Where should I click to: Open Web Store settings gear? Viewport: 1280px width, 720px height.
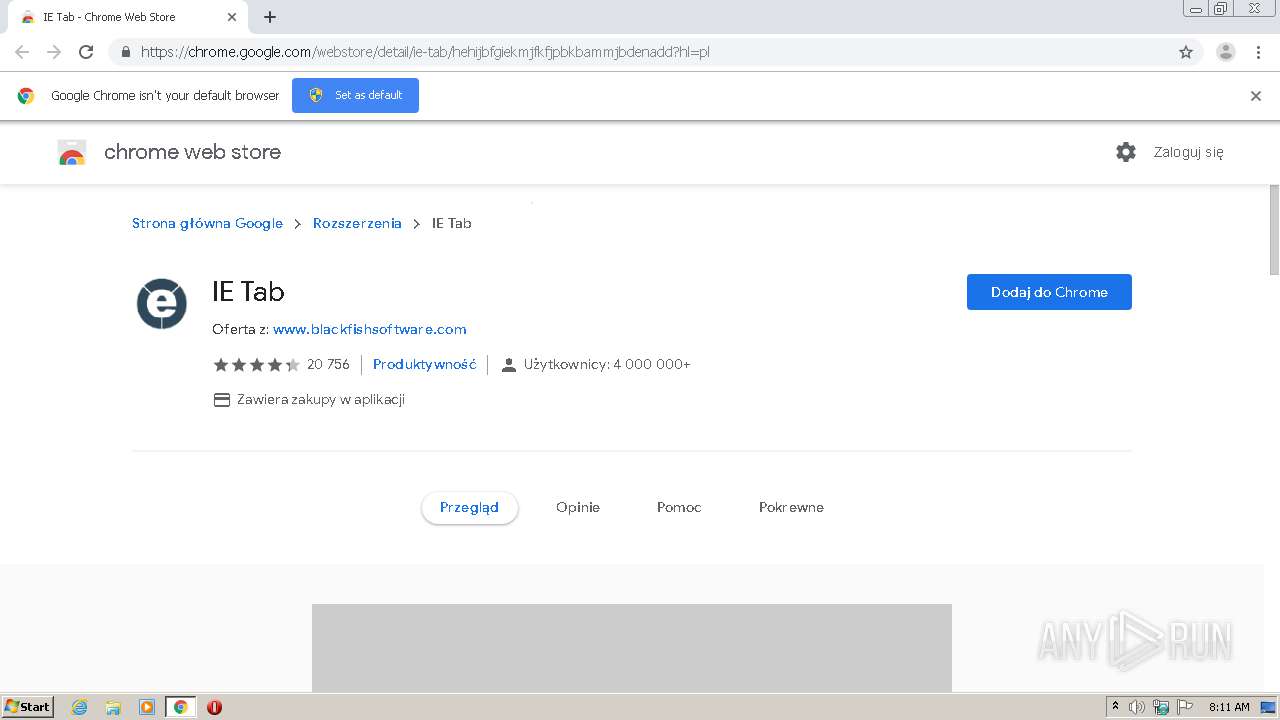pyautogui.click(x=1126, y=152)
